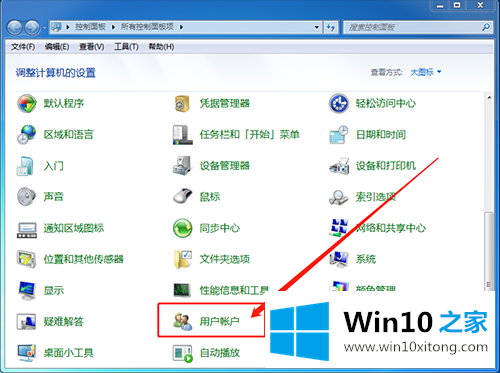This screenshot has width=500, height=373.
Task: Click the 自动播放 label text
Action: pyautogui.click(x=219, y=353)
